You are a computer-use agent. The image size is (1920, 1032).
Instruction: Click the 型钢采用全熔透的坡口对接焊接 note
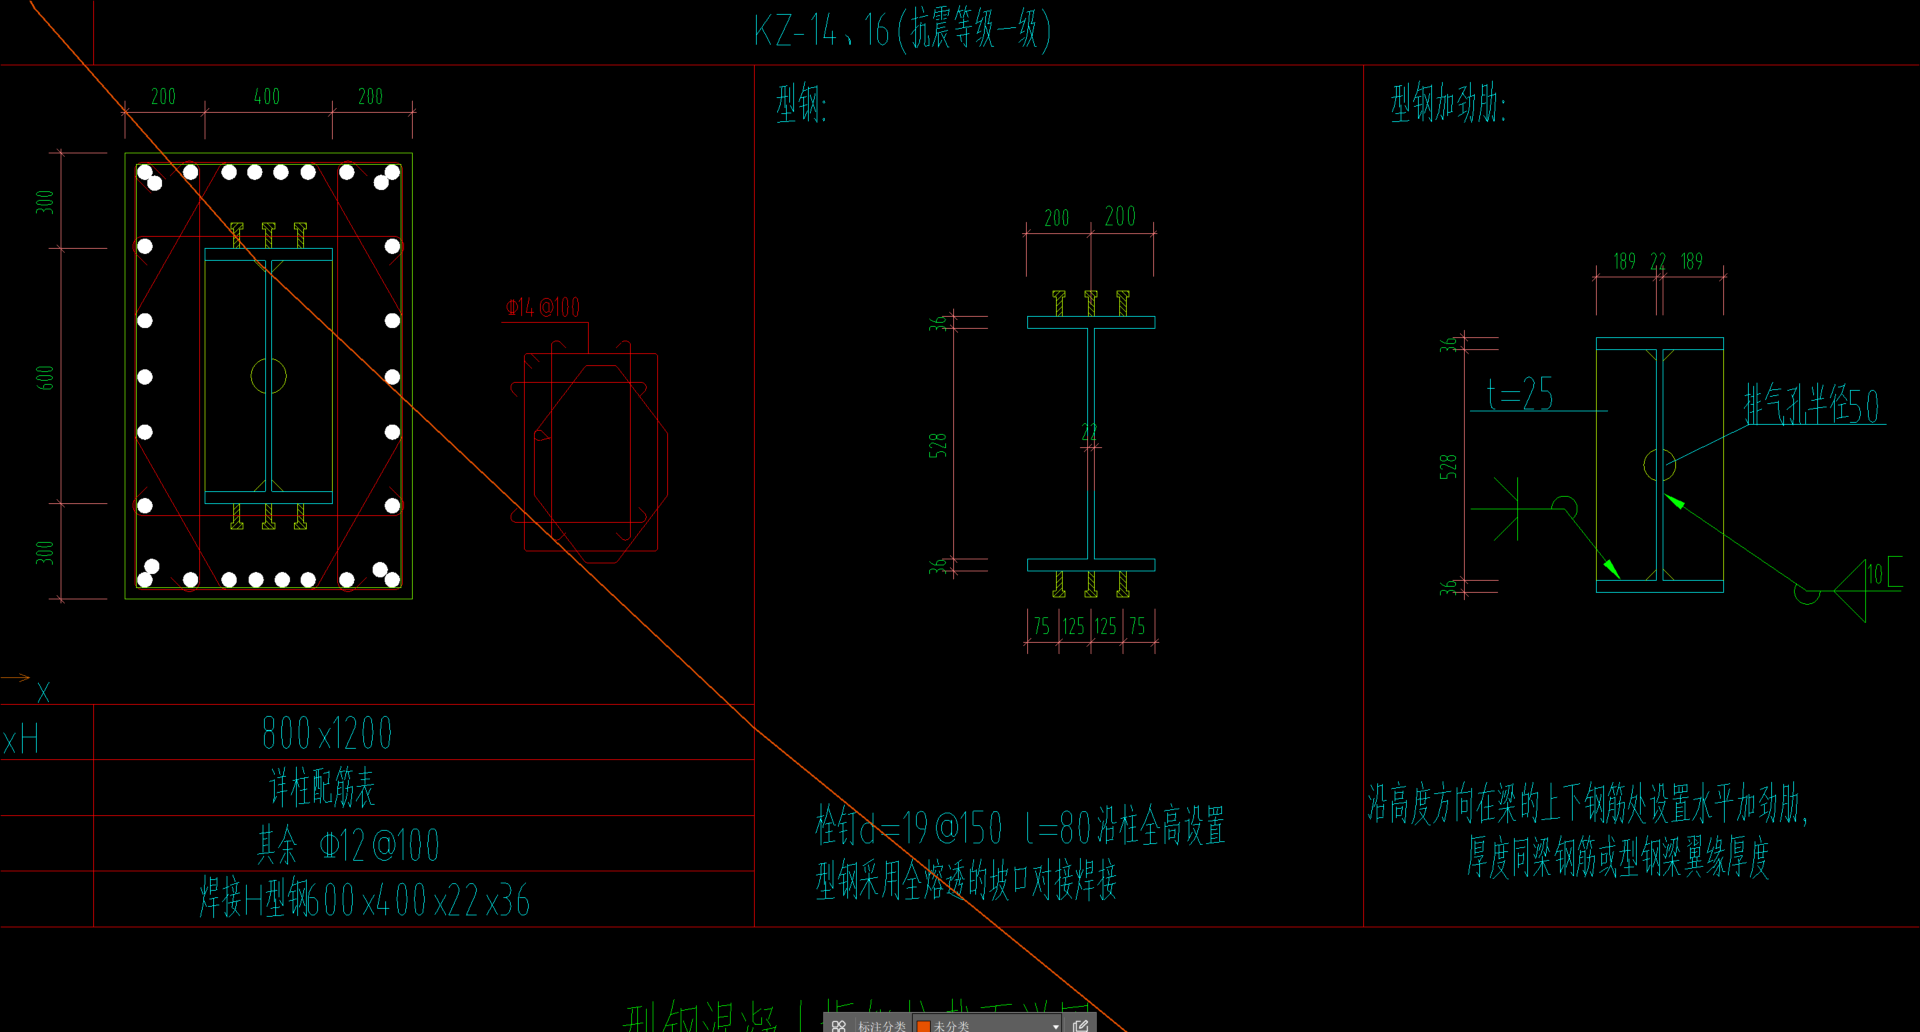point(966,880)
